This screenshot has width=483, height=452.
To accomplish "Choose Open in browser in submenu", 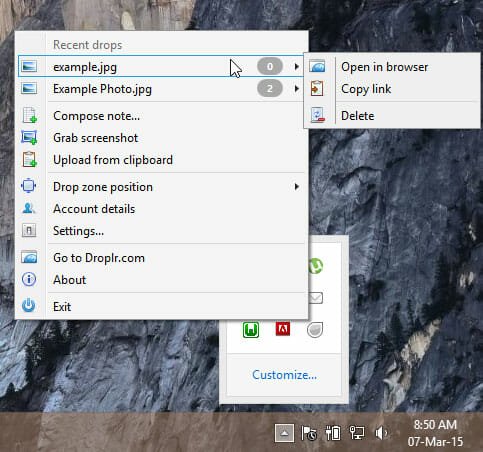I will coord(392,67).
